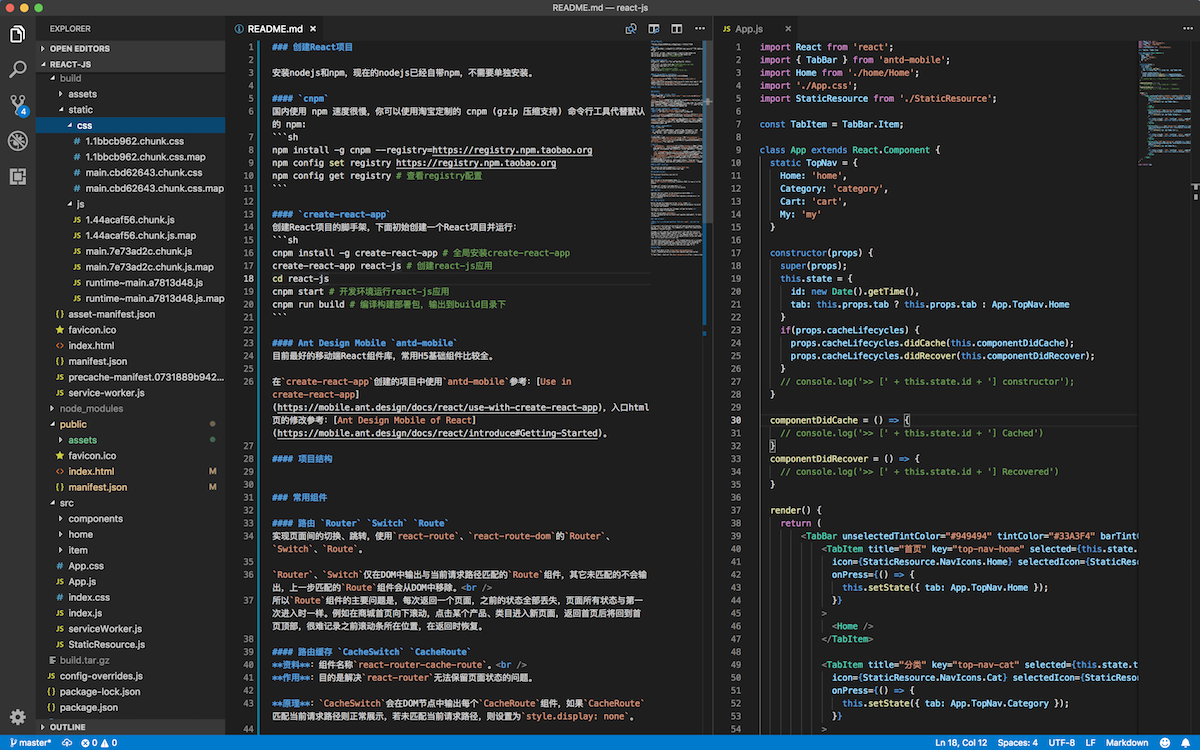This screenshot has height=750, width=1200.
Task: Open 1.44acaf56.chunk.js file
Action: tap(130, 220)
